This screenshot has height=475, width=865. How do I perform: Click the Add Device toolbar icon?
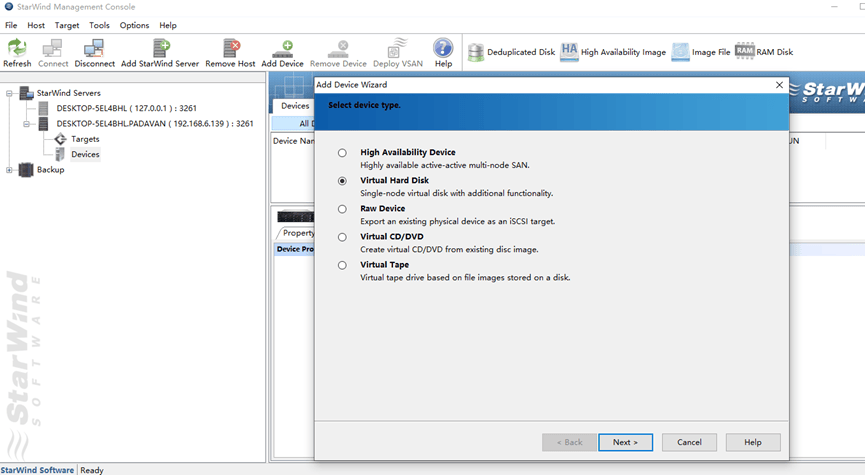[x=282, y=49]
